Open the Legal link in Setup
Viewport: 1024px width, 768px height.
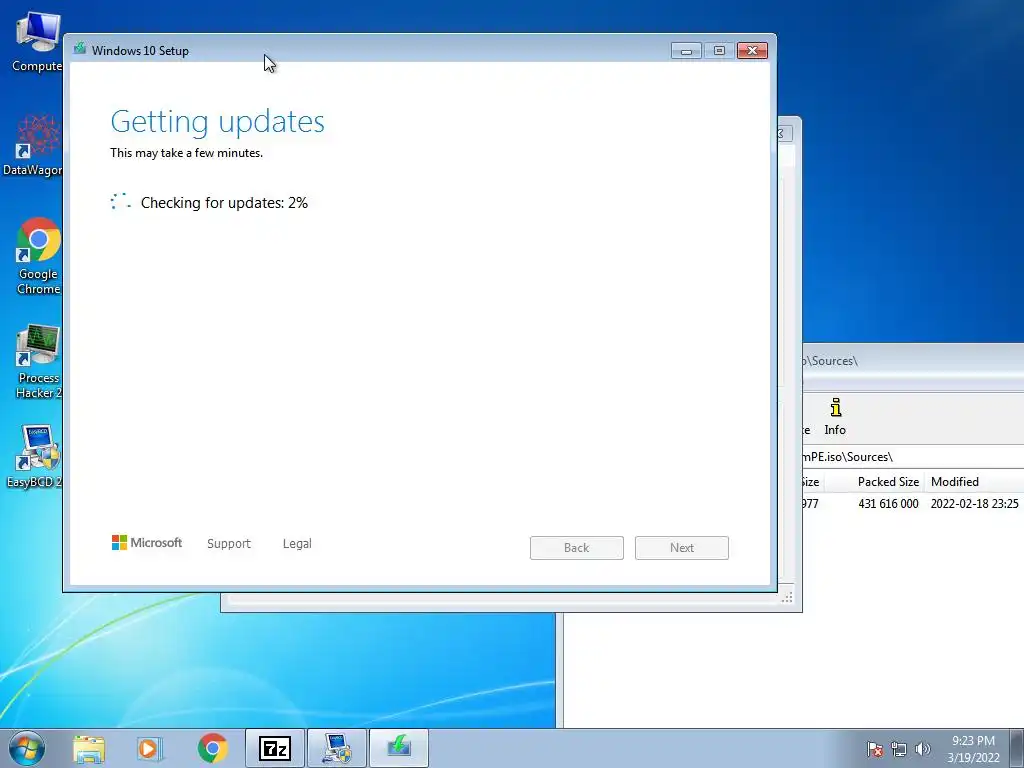pos(297,543)
